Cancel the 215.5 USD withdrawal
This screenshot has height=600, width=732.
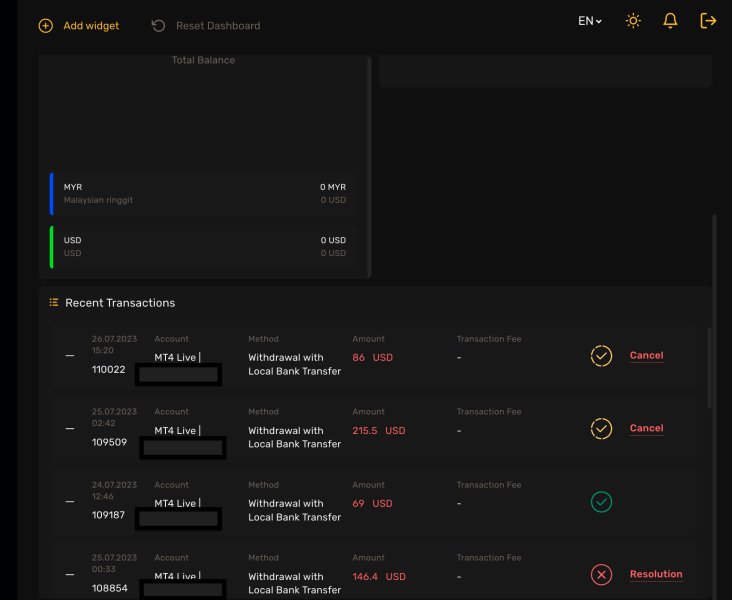tap(646, 428)
